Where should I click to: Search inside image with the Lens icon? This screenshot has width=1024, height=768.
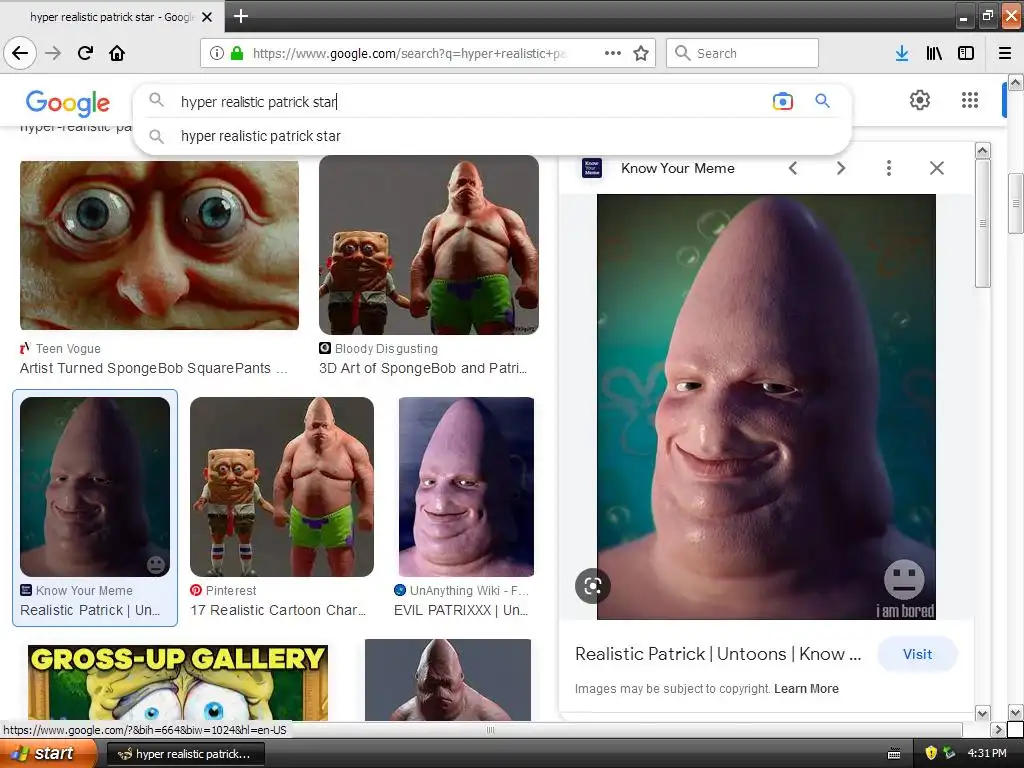point(592,586)
